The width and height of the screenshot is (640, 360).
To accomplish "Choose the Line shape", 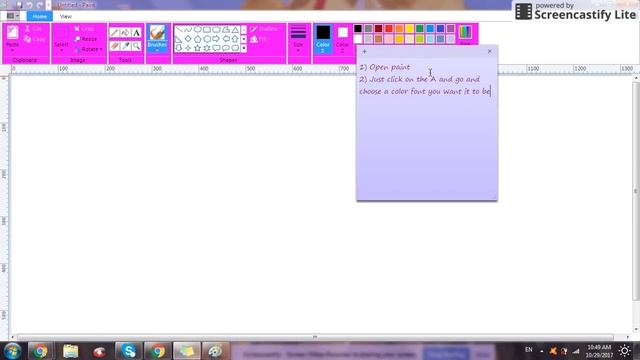I will point(179,30).
